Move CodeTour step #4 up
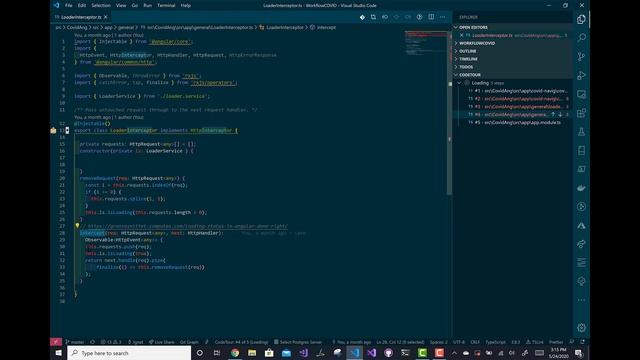Viewport: 640px width, 360px height. (553, 115)
